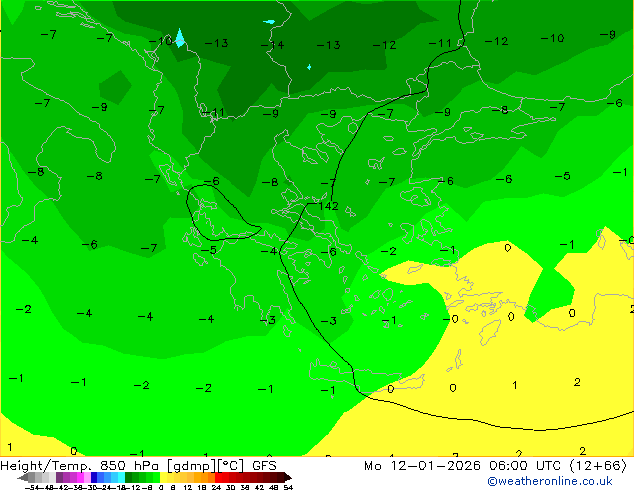Click the grey arrow at legend's cold end
634x490 pixels.
tap(23, 478)
